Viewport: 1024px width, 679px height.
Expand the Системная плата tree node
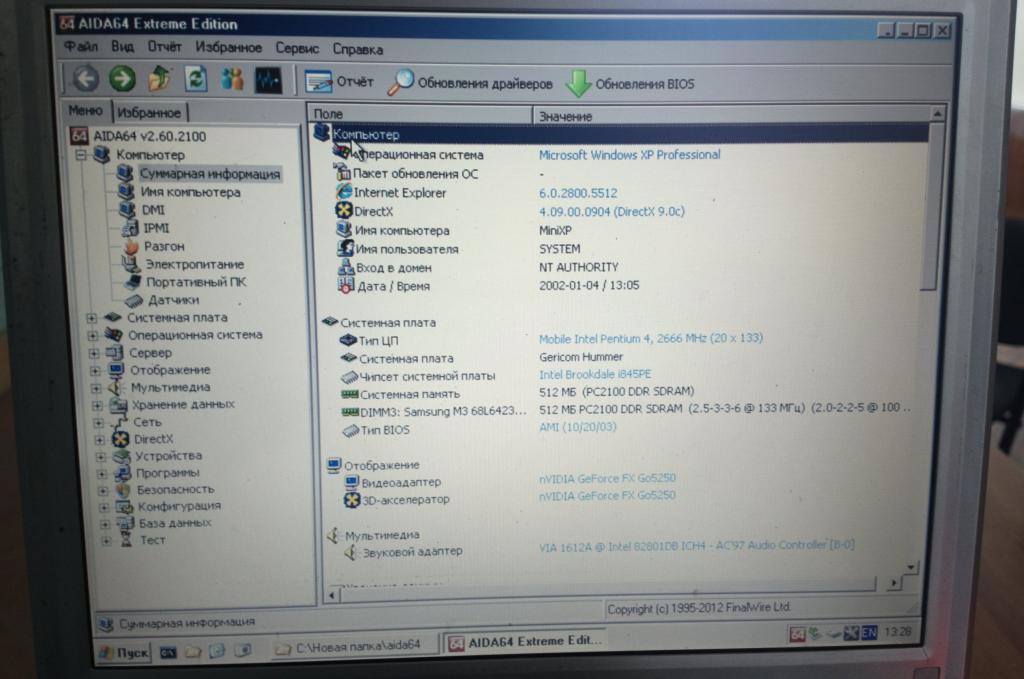point(91,318)
